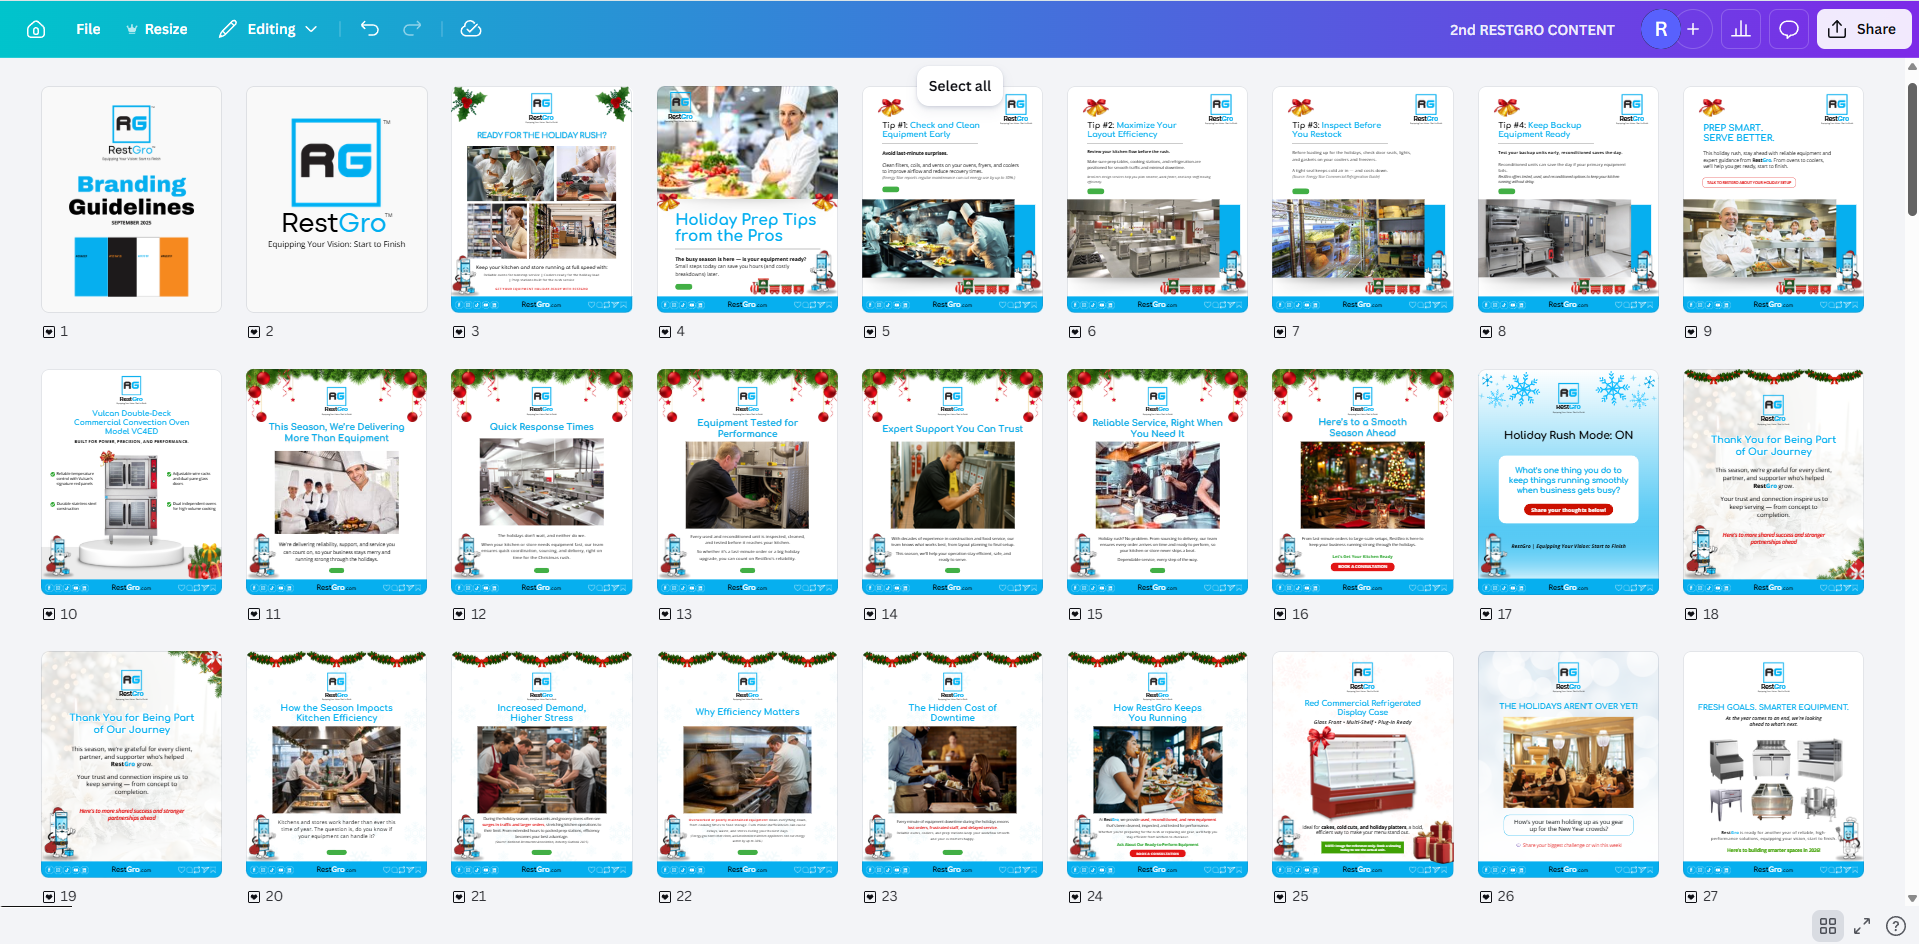Select the Increased Demand, Higher Stress page
This screenshot has height=944, width=1919.
(x=542, y=765)
